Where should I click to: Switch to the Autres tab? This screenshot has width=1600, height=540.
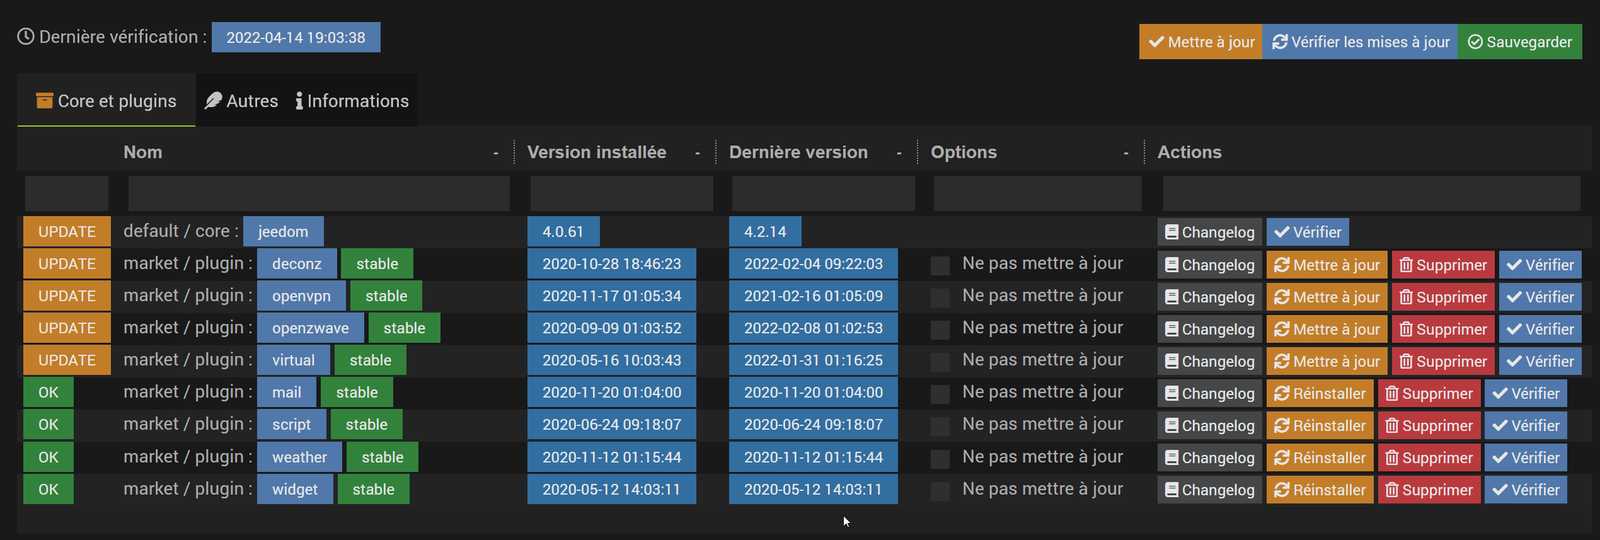point(241,101)
